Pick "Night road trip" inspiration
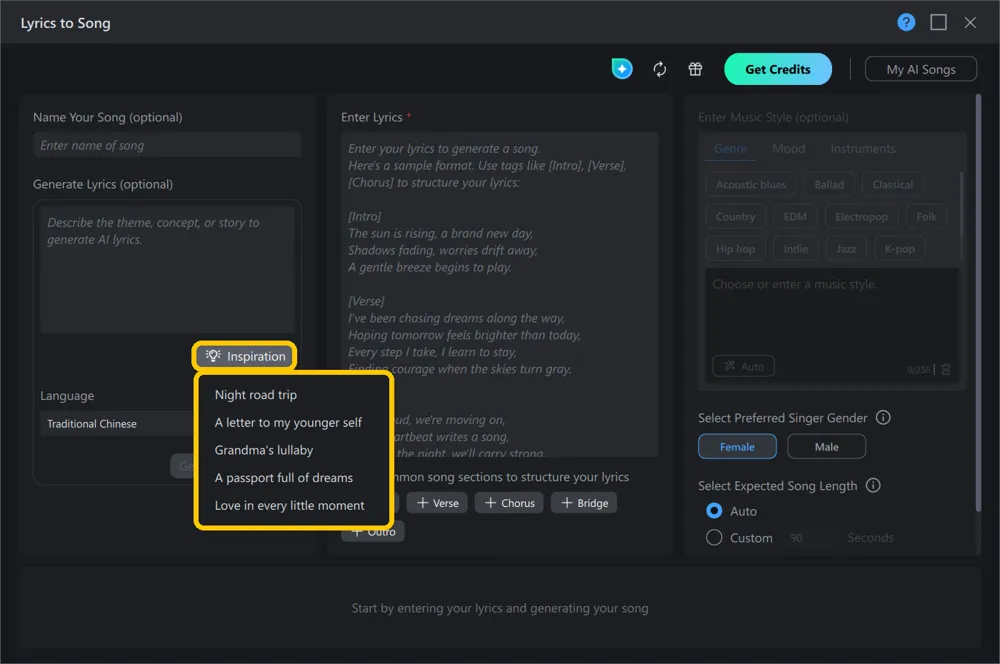 tap(256, 395)
